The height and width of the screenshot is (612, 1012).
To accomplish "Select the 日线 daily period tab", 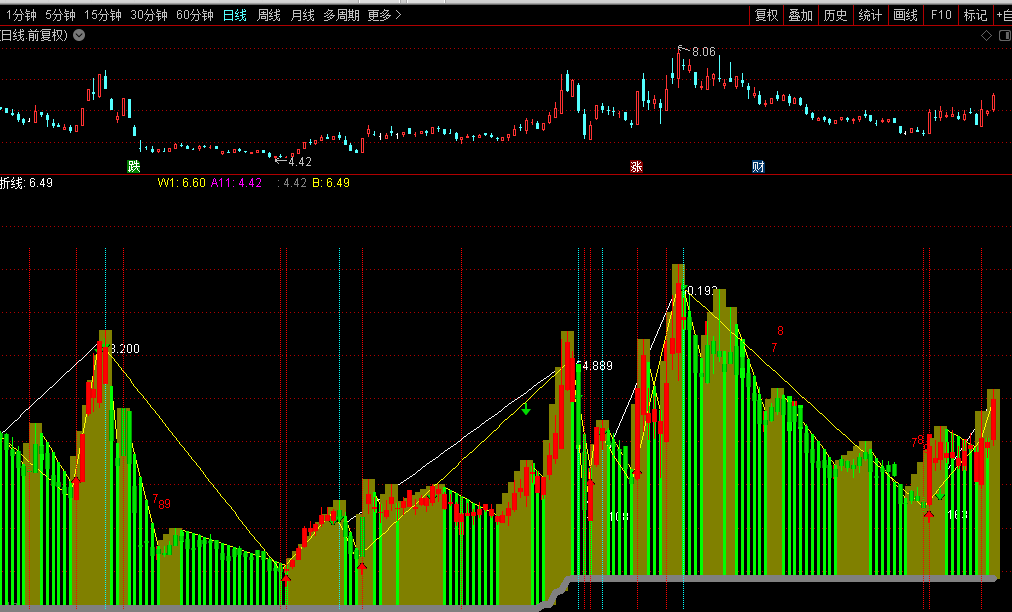I will [234, 15].
